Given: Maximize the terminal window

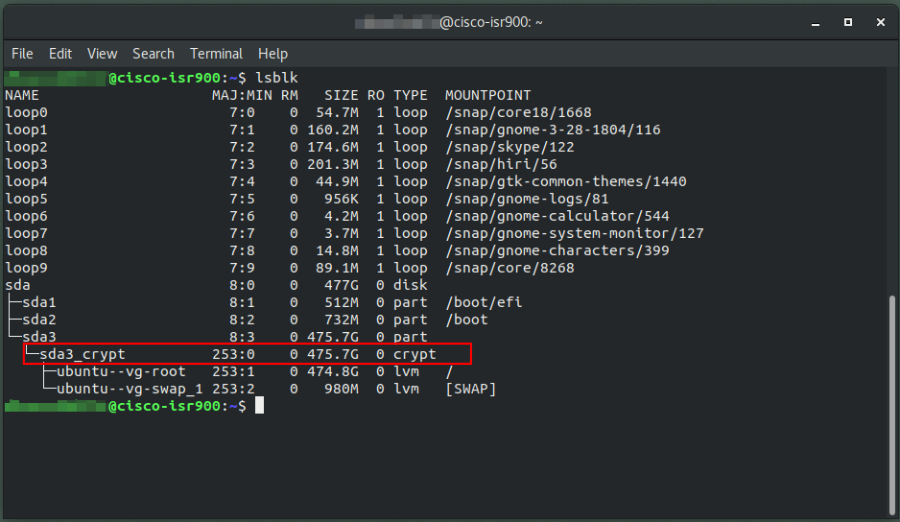Looking at the screenshot, I should pos(848,22).
